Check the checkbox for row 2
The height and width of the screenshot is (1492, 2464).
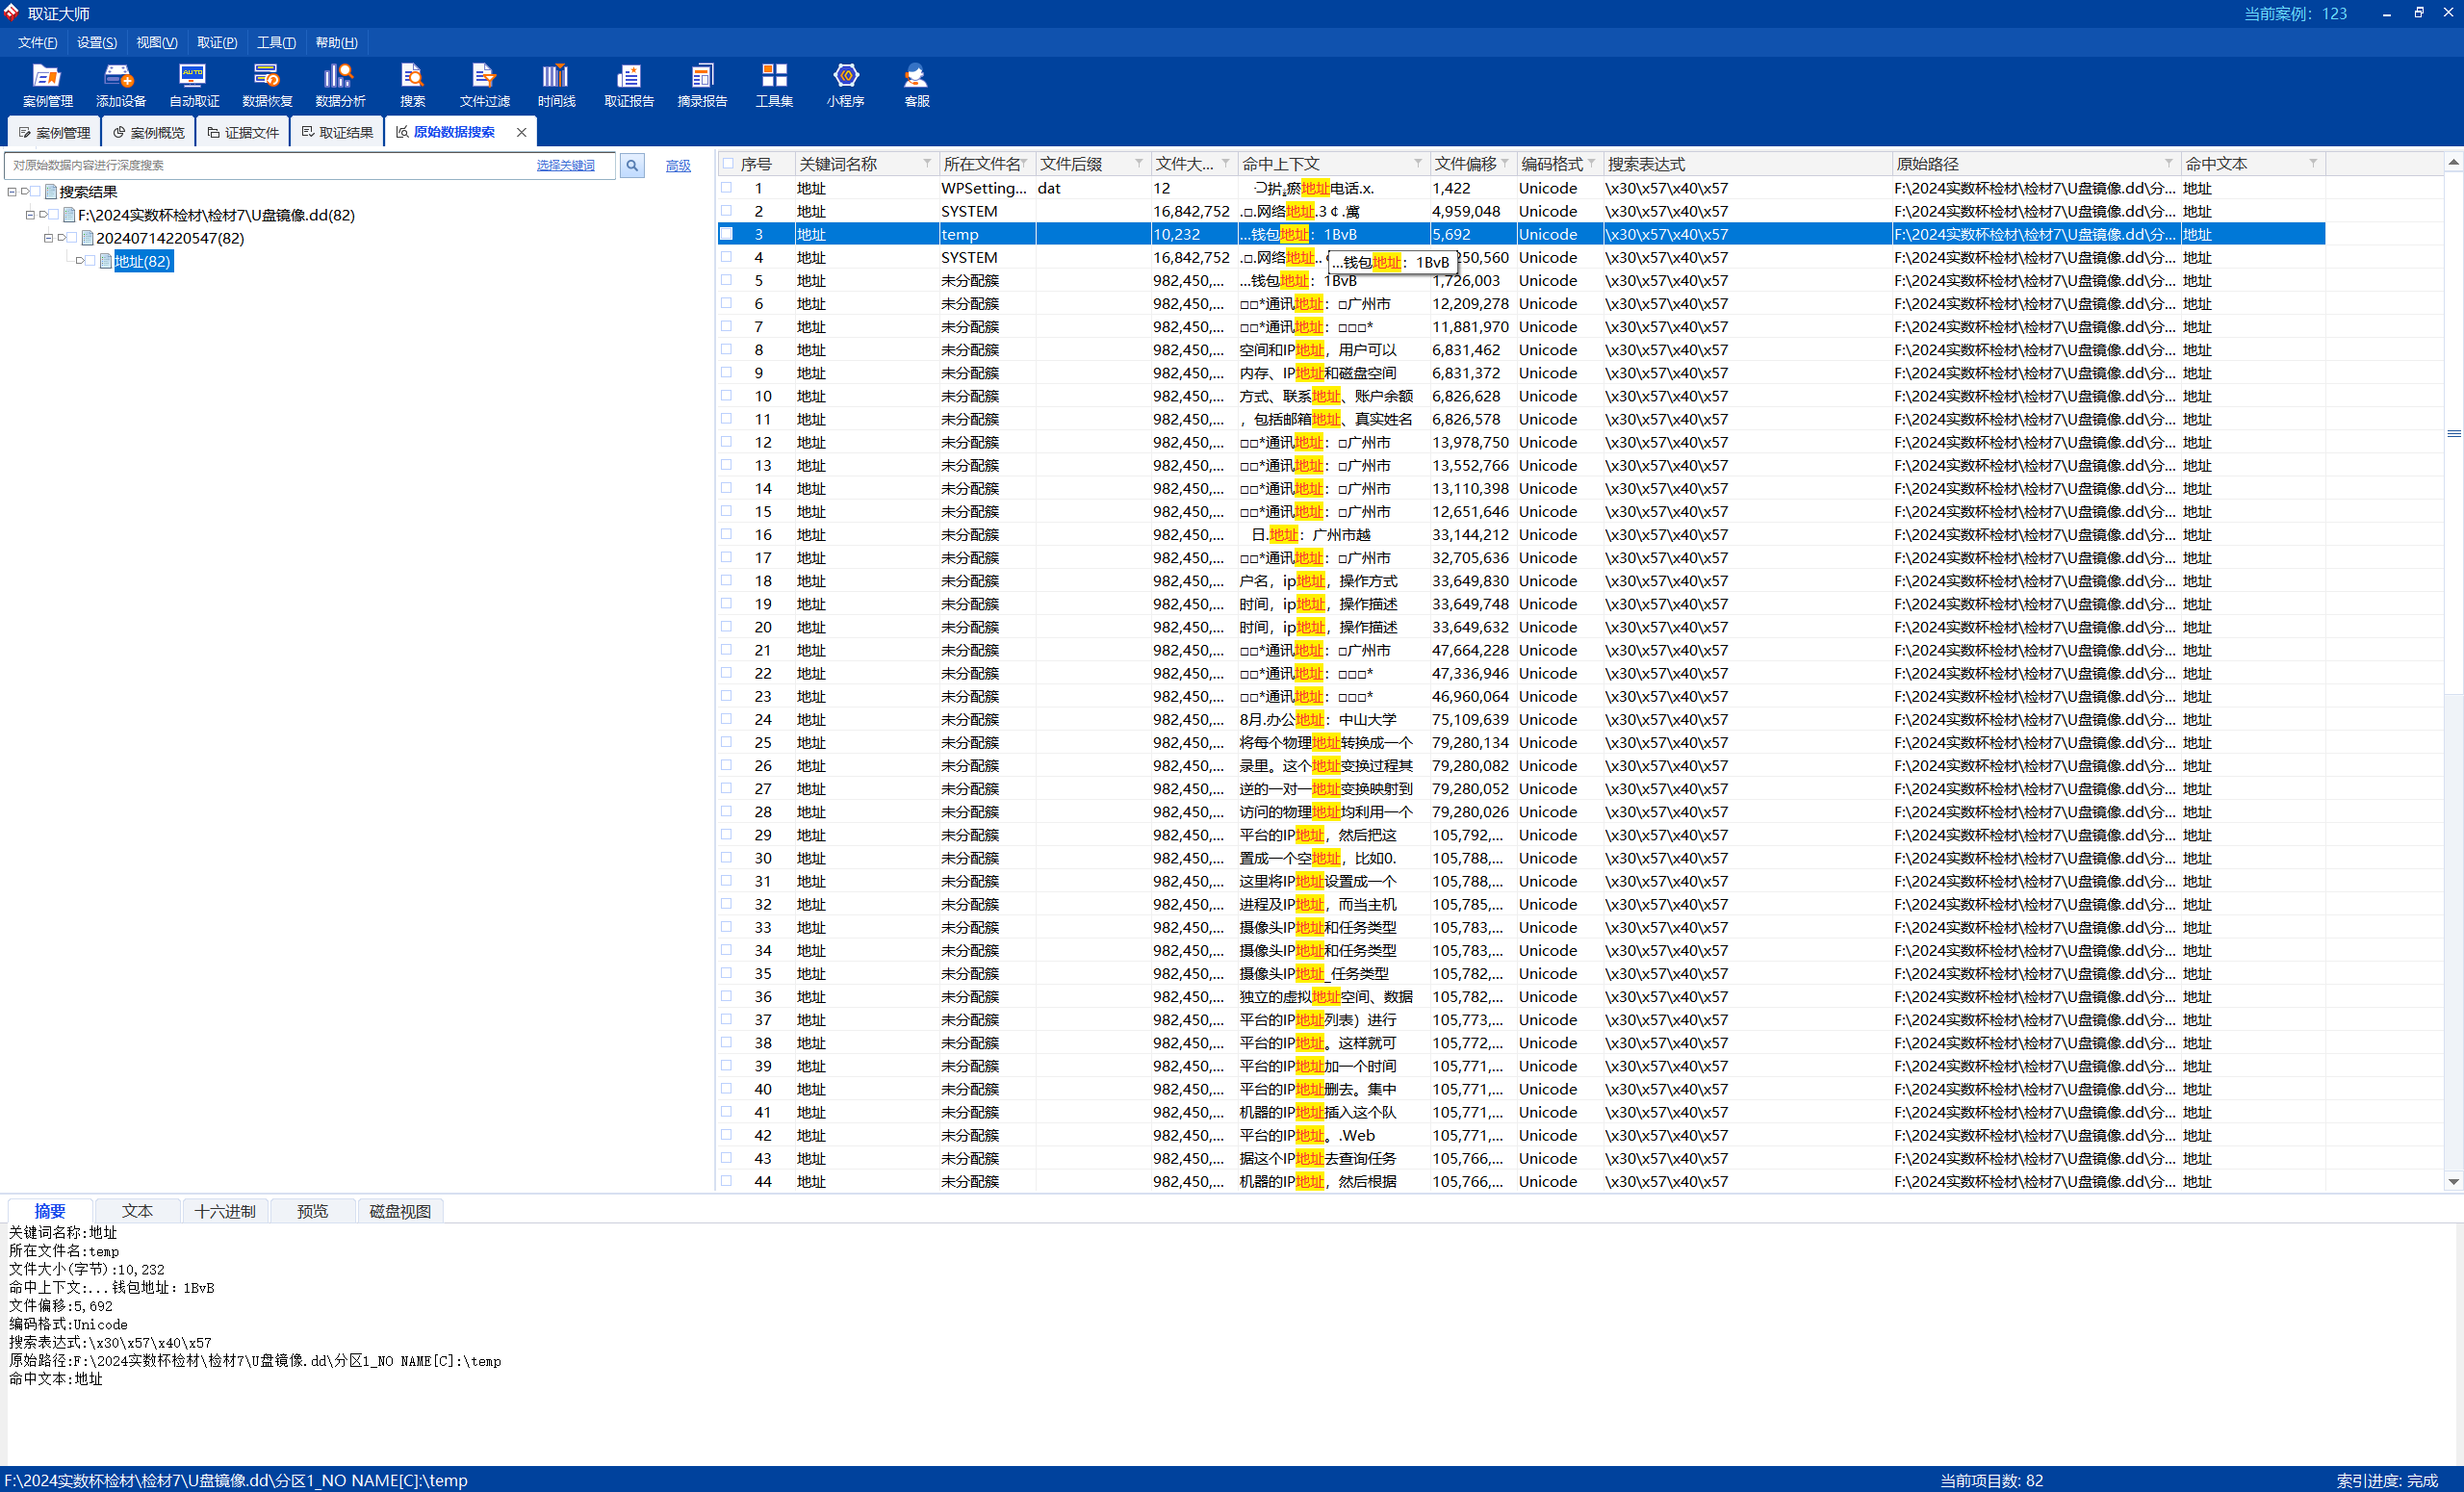(x=727, y=210)
